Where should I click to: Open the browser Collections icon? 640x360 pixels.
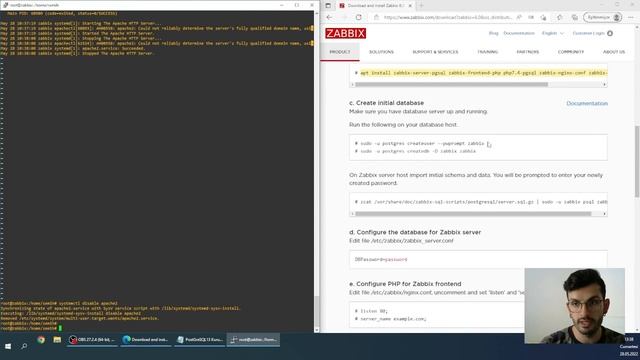574,17
